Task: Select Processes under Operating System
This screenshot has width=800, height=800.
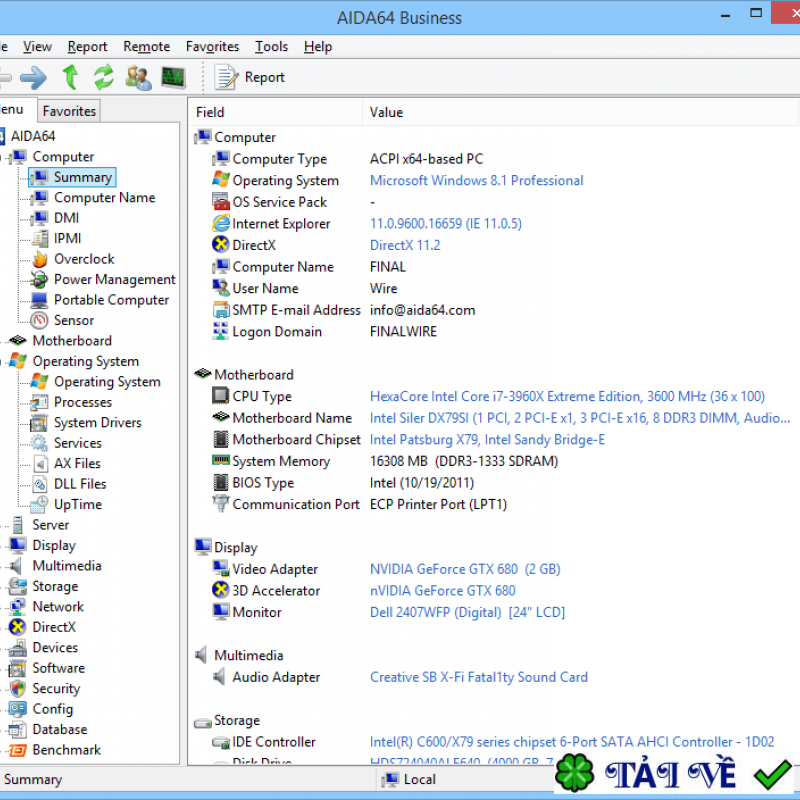Action: (82, 402)
